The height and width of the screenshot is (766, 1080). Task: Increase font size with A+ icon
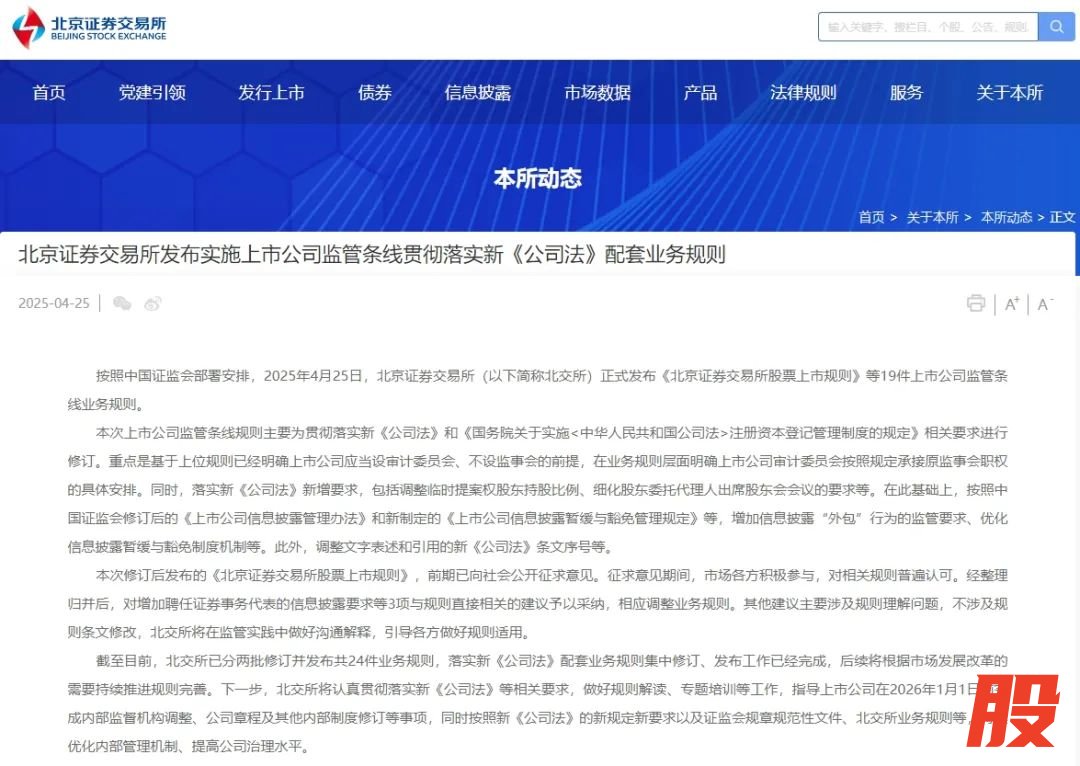tap(1012, 304)
